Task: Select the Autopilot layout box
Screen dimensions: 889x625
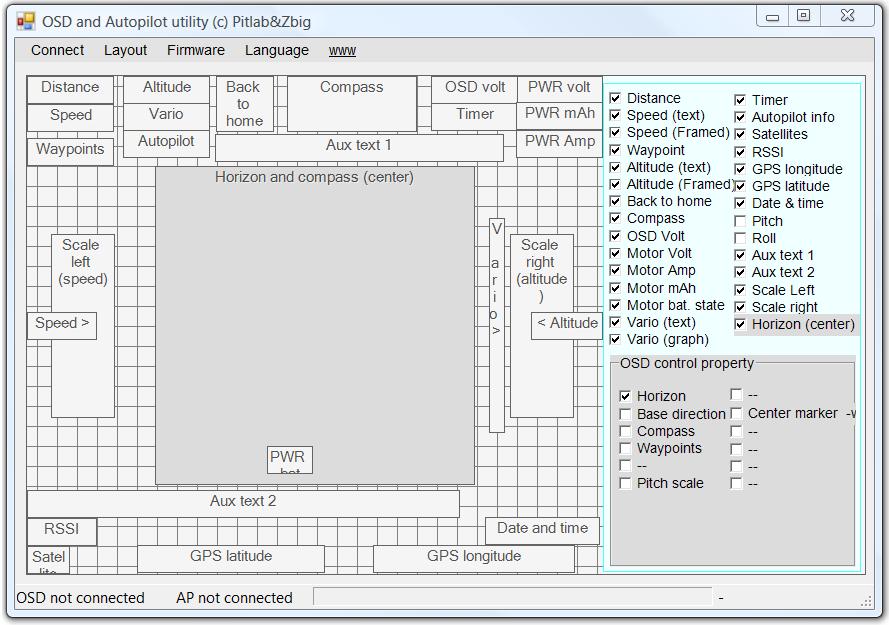Action: tap(167, 143)
